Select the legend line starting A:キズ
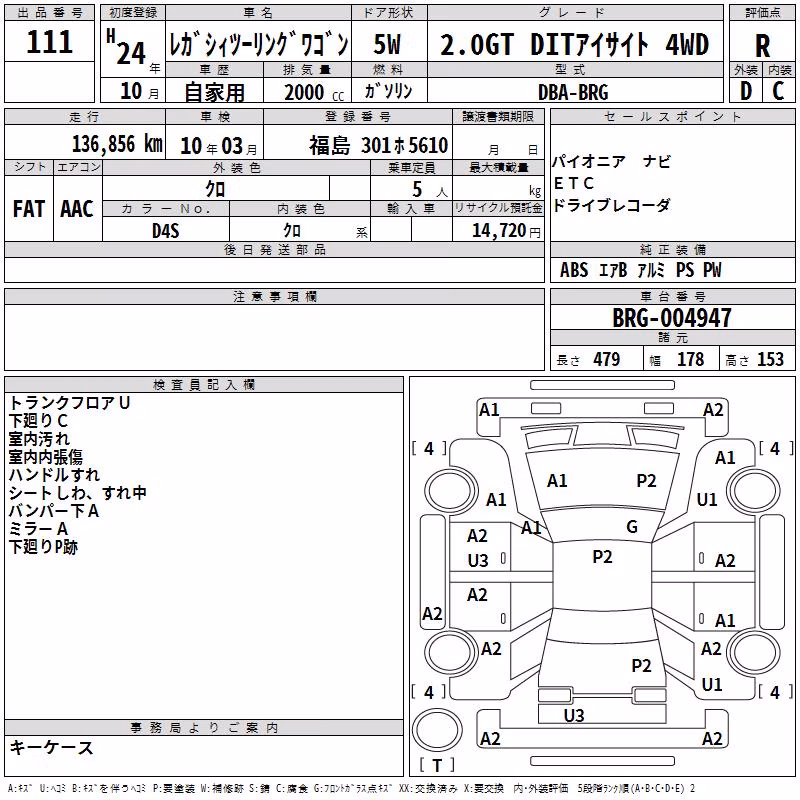The width and height of the screenshot is (800, 800). click(x=351, y=789)
